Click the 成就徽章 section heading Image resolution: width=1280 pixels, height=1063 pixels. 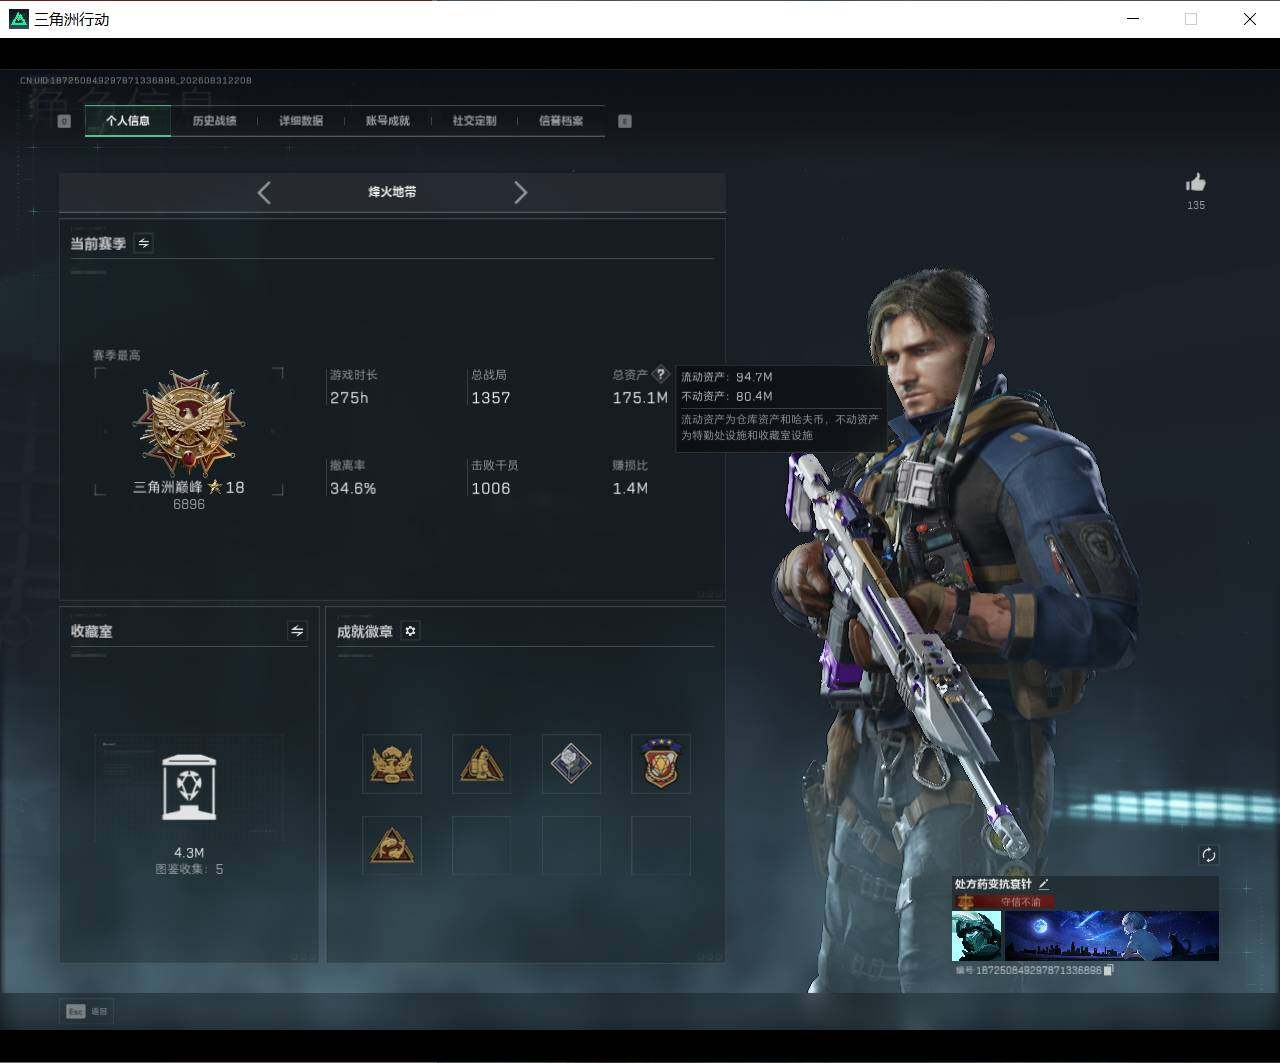365,631
